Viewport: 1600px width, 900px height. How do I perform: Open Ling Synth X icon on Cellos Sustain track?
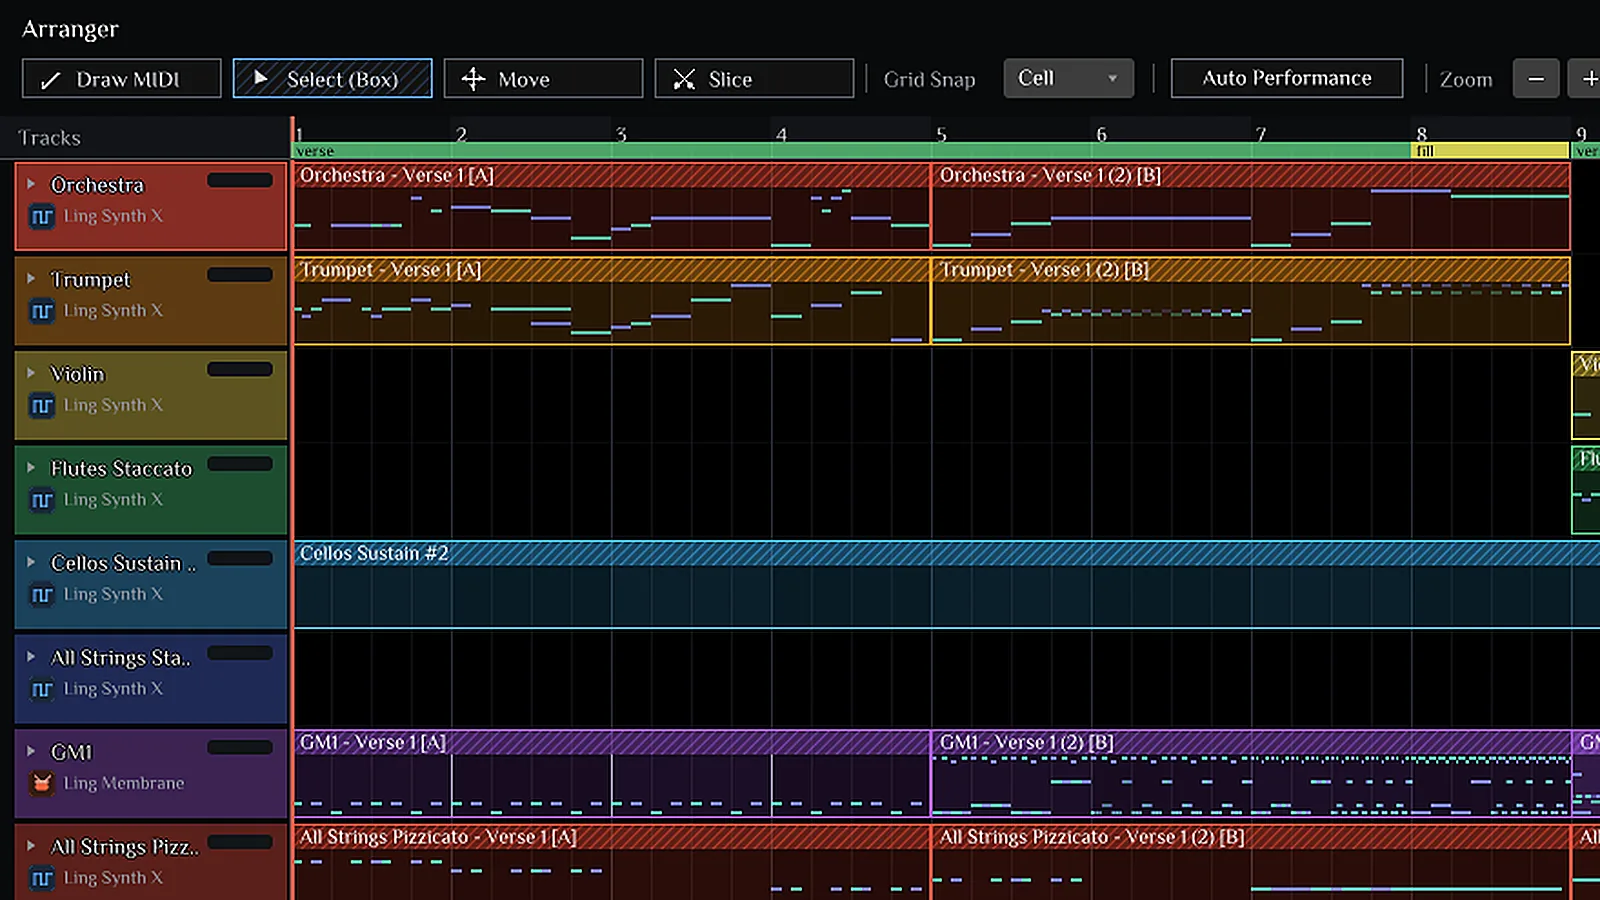(x=42, y=595)
